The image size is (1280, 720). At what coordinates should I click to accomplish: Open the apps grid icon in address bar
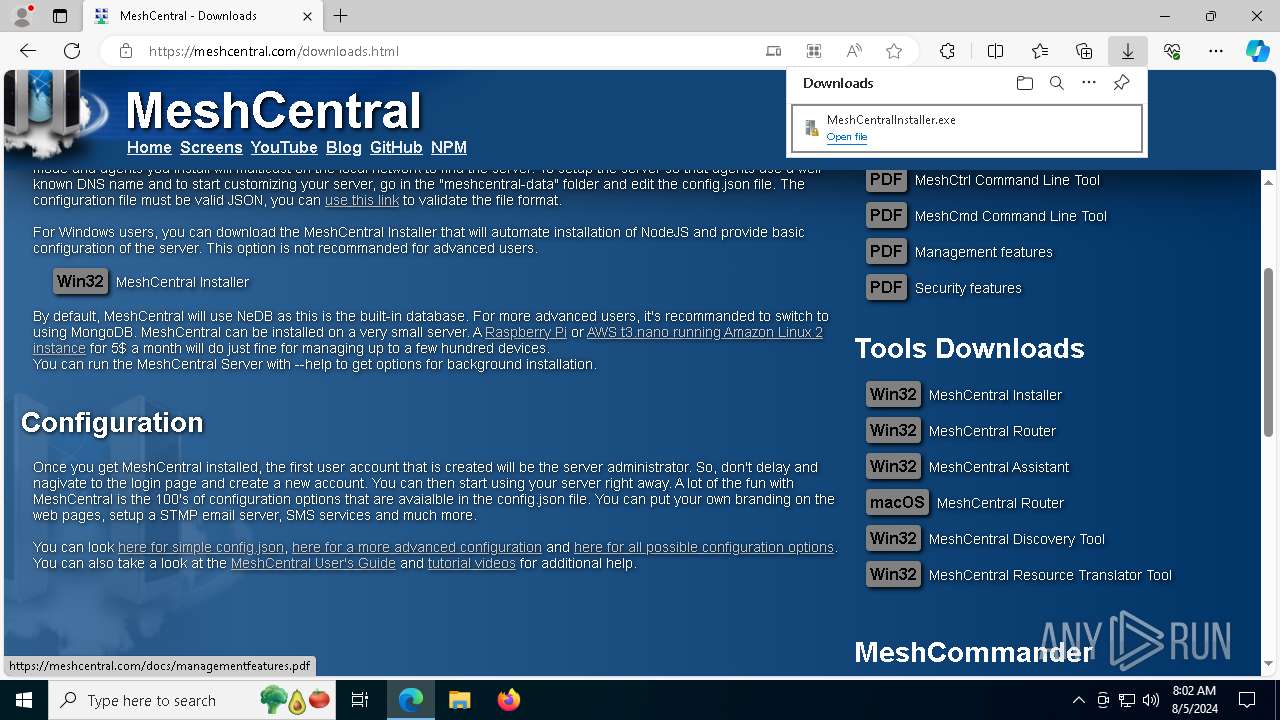814,51
